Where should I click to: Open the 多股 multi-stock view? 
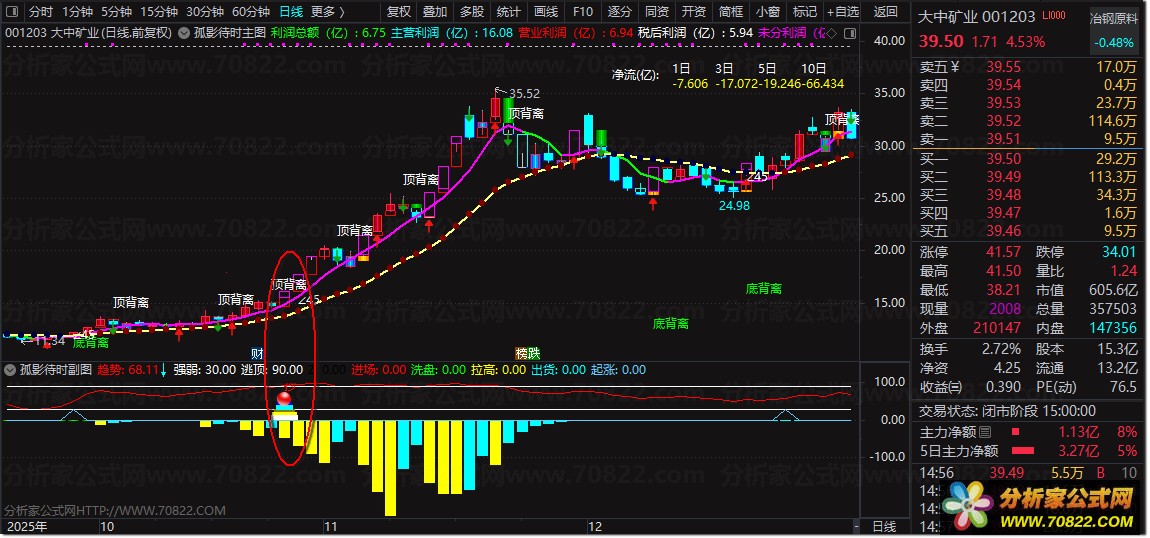472,12
